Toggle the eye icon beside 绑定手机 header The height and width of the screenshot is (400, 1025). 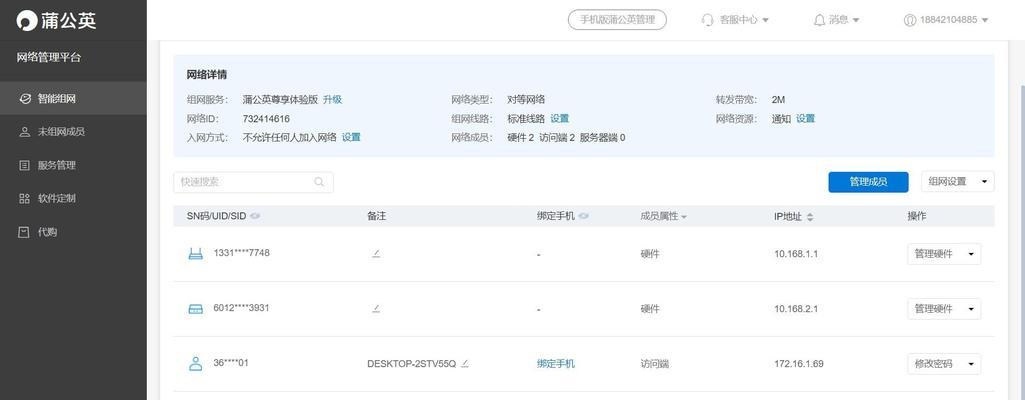pyautogui.click(x=583, y=216)
